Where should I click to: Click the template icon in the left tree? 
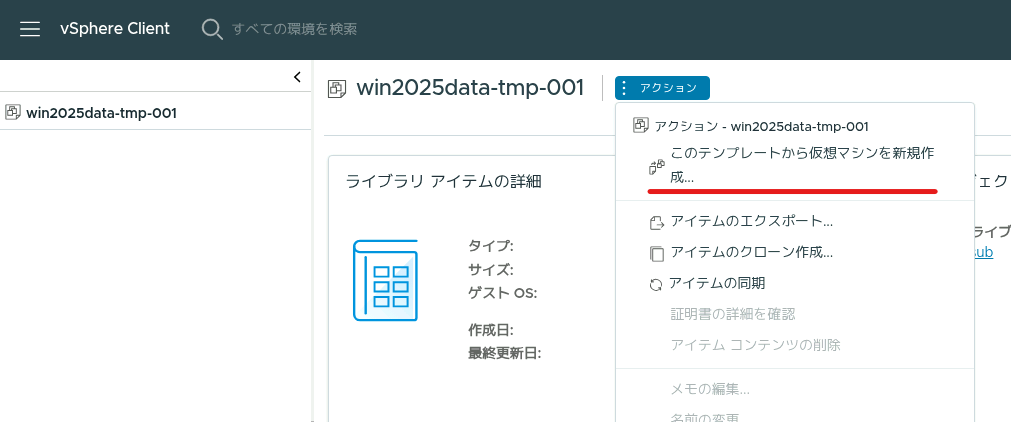[12, 112]
